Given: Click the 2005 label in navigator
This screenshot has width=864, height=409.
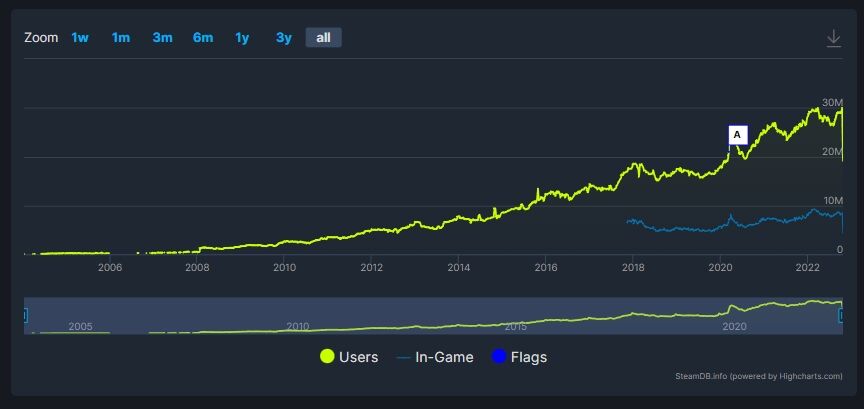Looking at the screenshot, I should [80, 326].
